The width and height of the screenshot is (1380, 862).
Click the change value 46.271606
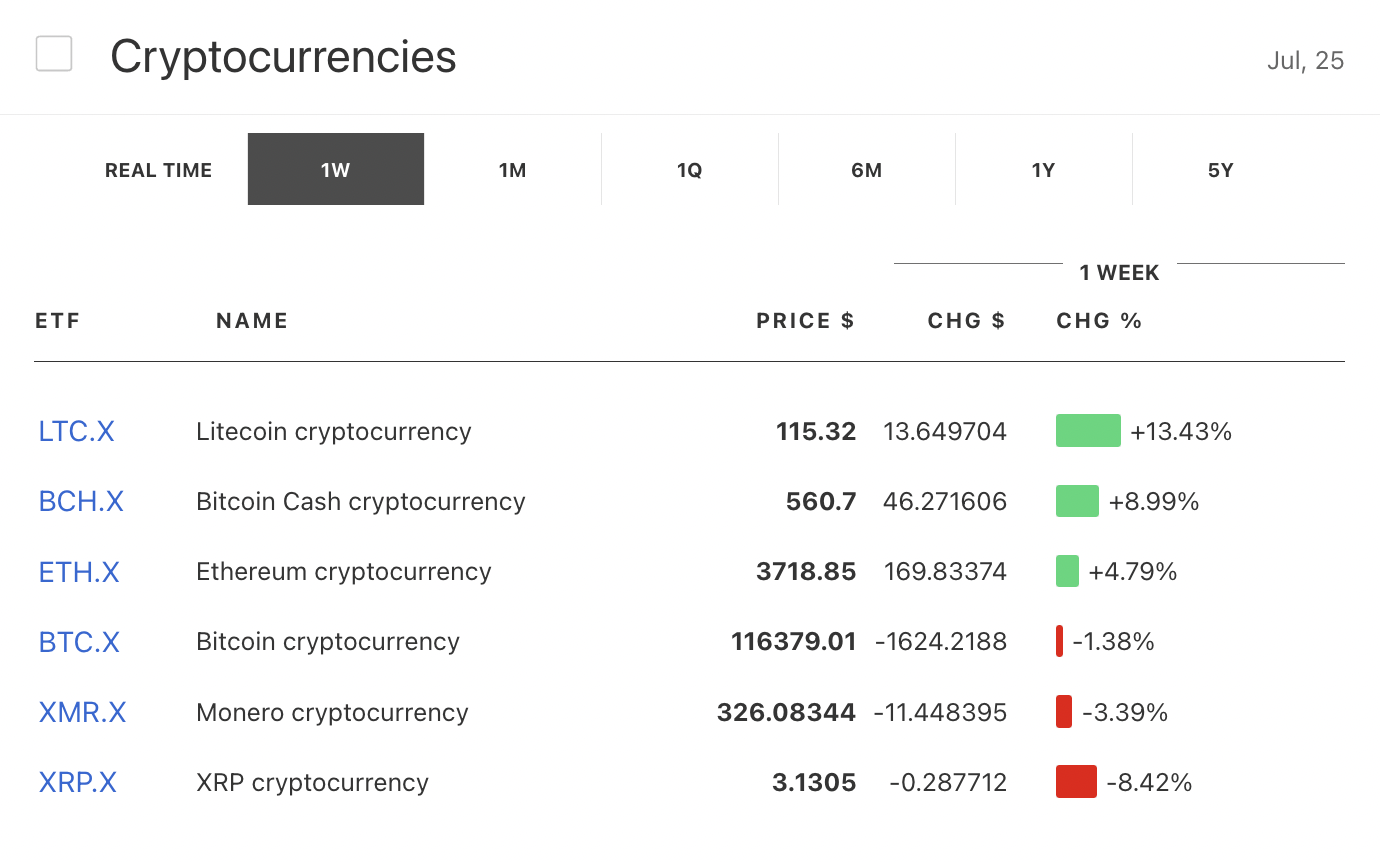pyautogui.click(x=945, y=502)
